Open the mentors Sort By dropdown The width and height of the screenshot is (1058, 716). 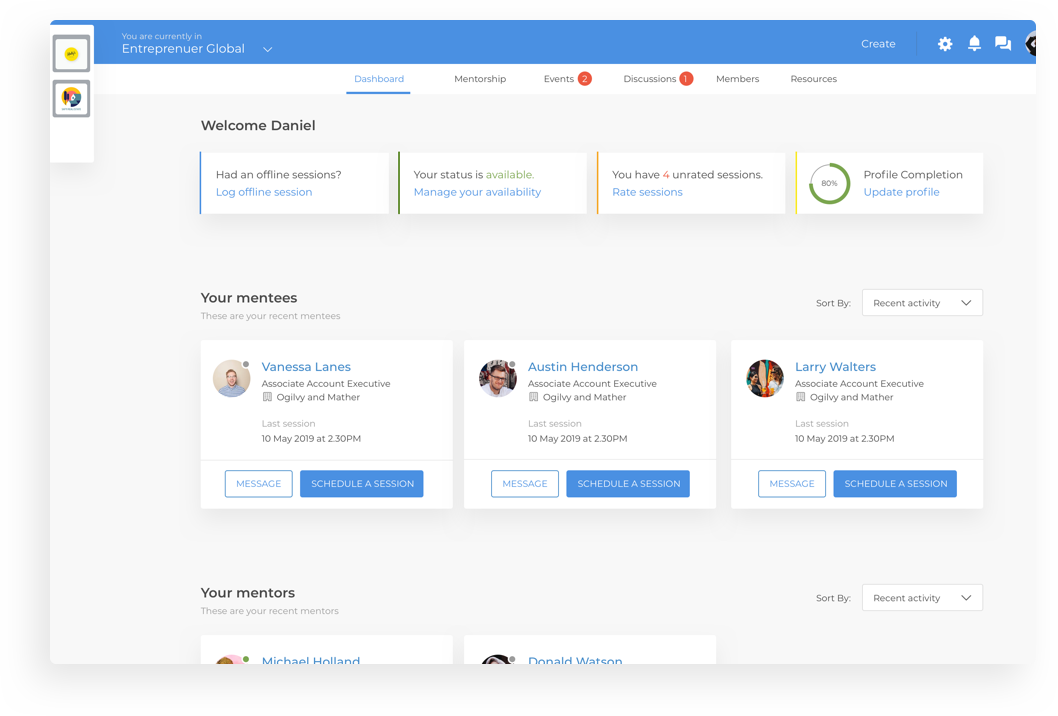(x=922, y=598)
